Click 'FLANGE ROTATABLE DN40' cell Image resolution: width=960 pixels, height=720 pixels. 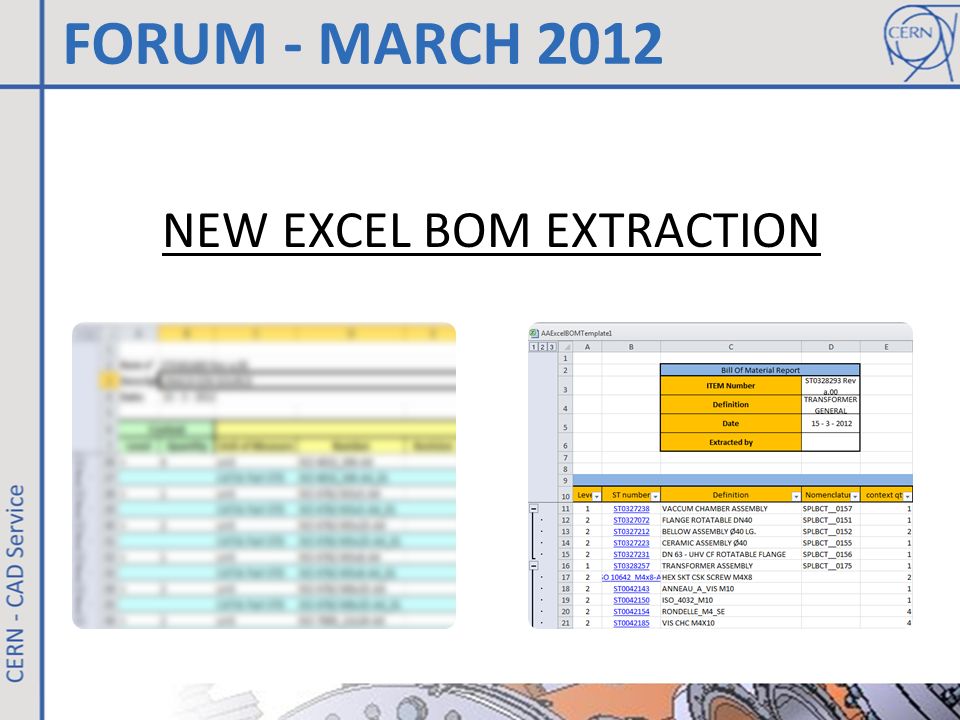pyautogui.click(x=731, y=520)
